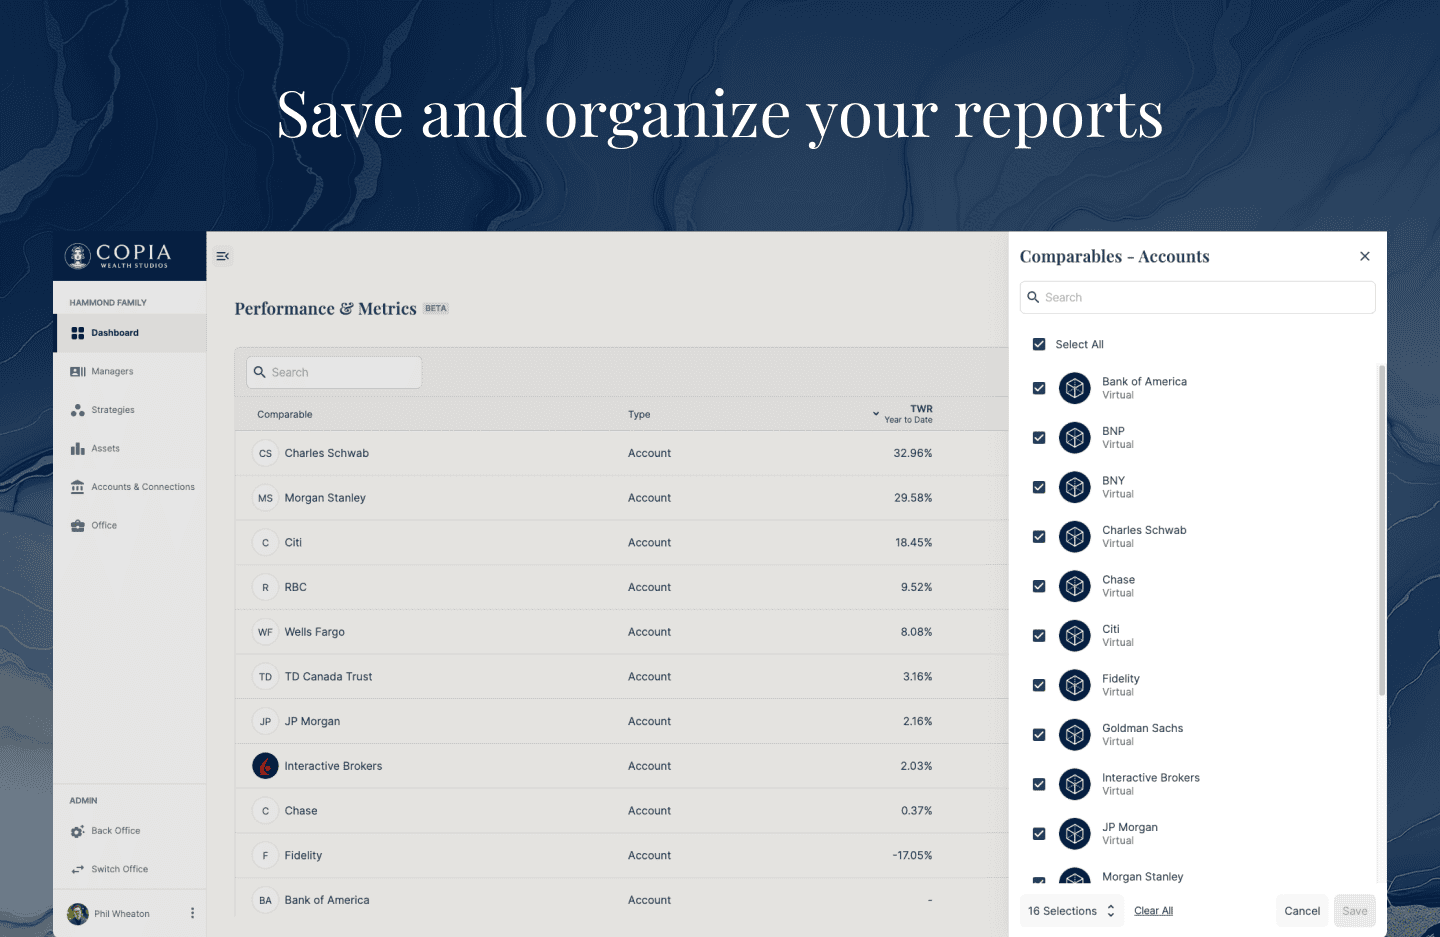Image resolution: width=1440 pixels, height=937 pixels.
Task: Uncheck the Chase virtual account checkbox
Action: [1039, 586]
